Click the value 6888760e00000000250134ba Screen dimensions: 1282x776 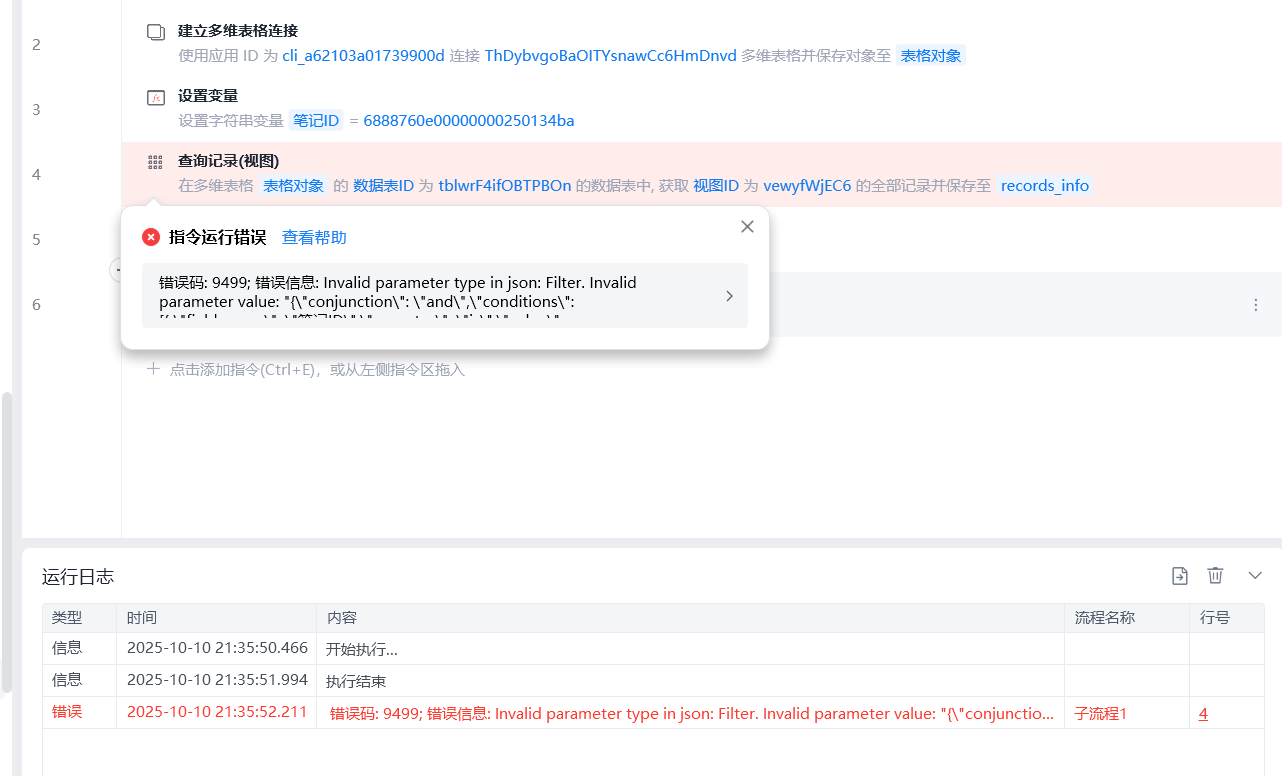point(469,121)
